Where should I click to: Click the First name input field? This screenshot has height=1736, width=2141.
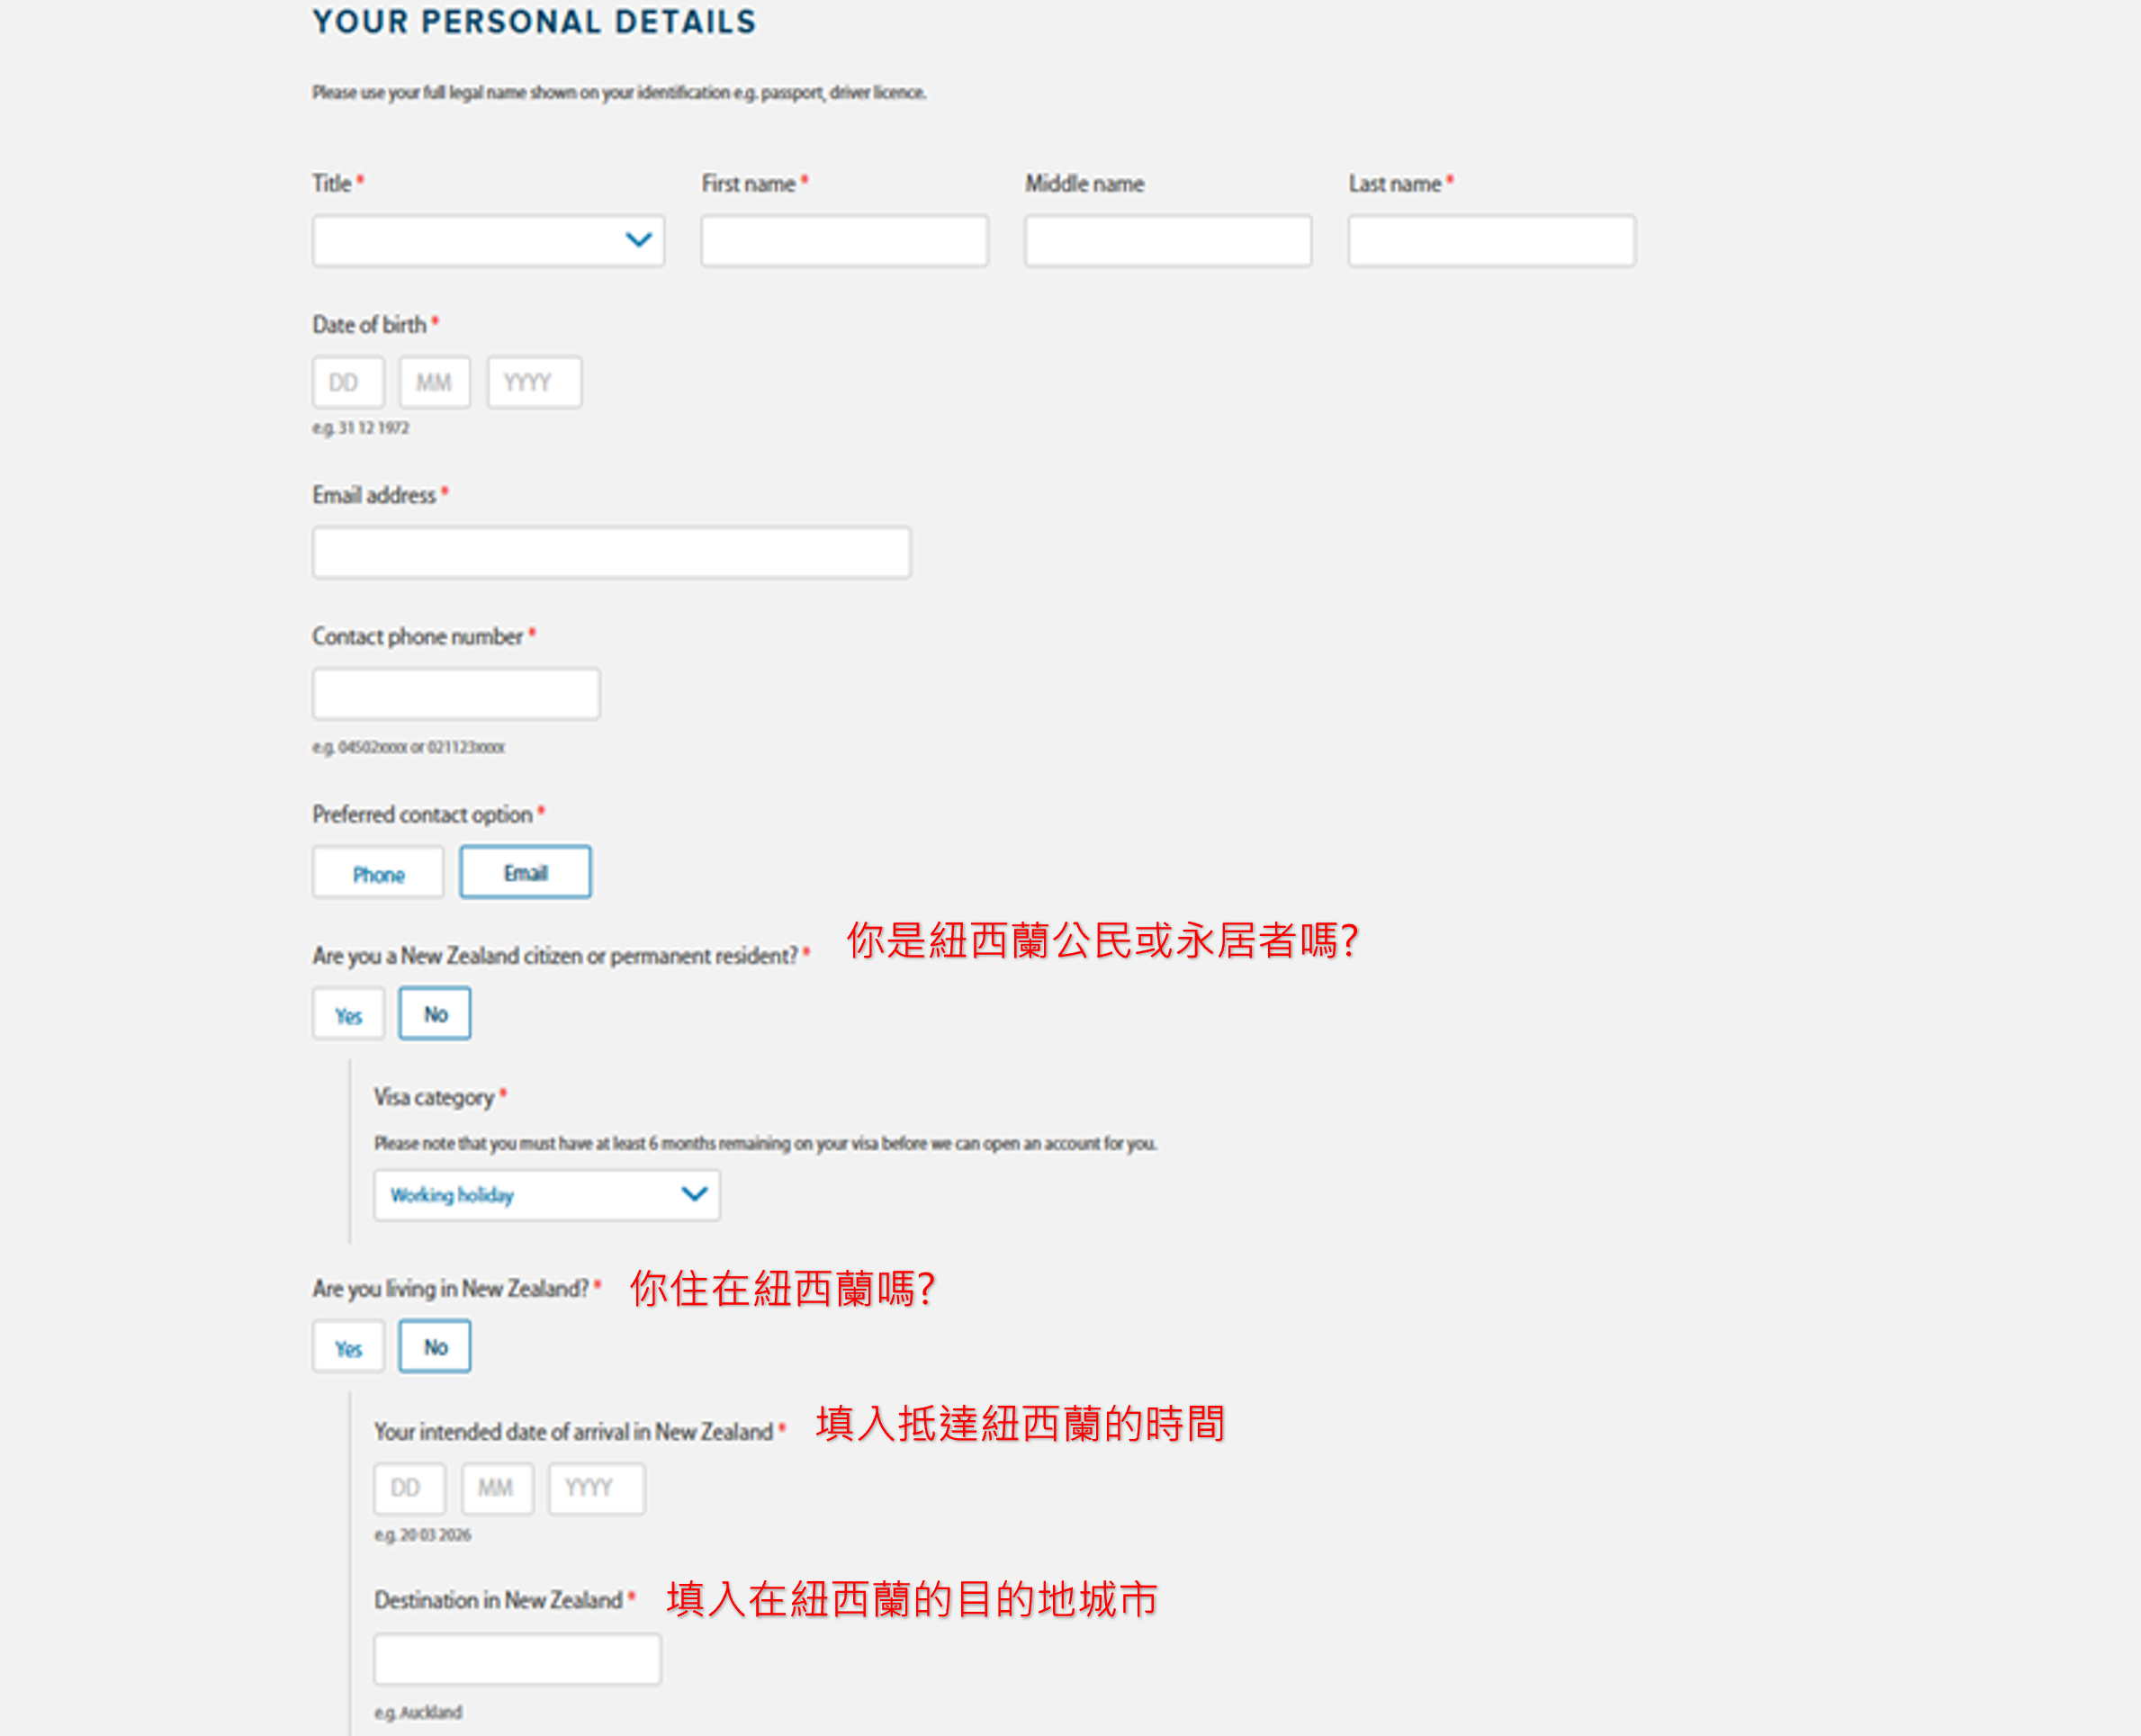(844, 241)
